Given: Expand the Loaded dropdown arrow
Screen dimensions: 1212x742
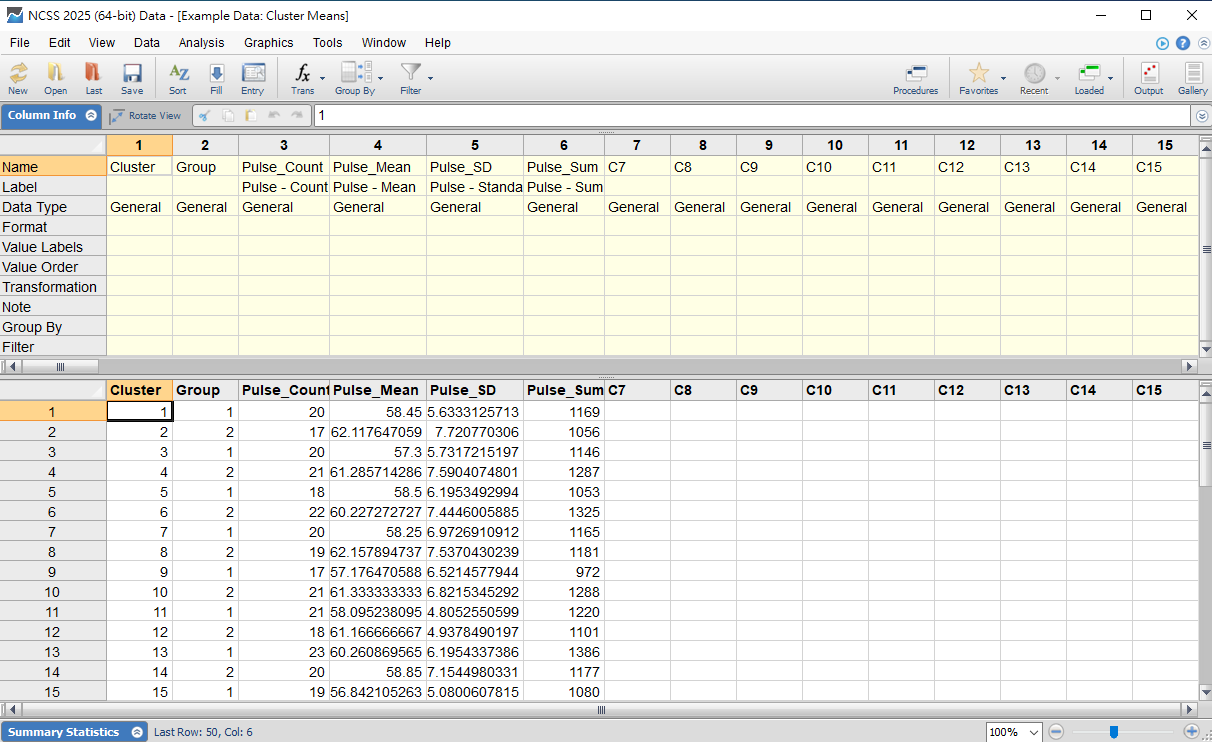Looking at the screenshot, I should pyautogui.click(x=1111, y=78).
